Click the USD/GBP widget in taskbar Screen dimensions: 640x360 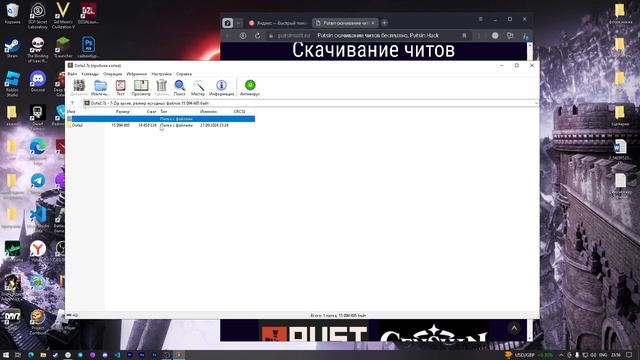(529, 355)
